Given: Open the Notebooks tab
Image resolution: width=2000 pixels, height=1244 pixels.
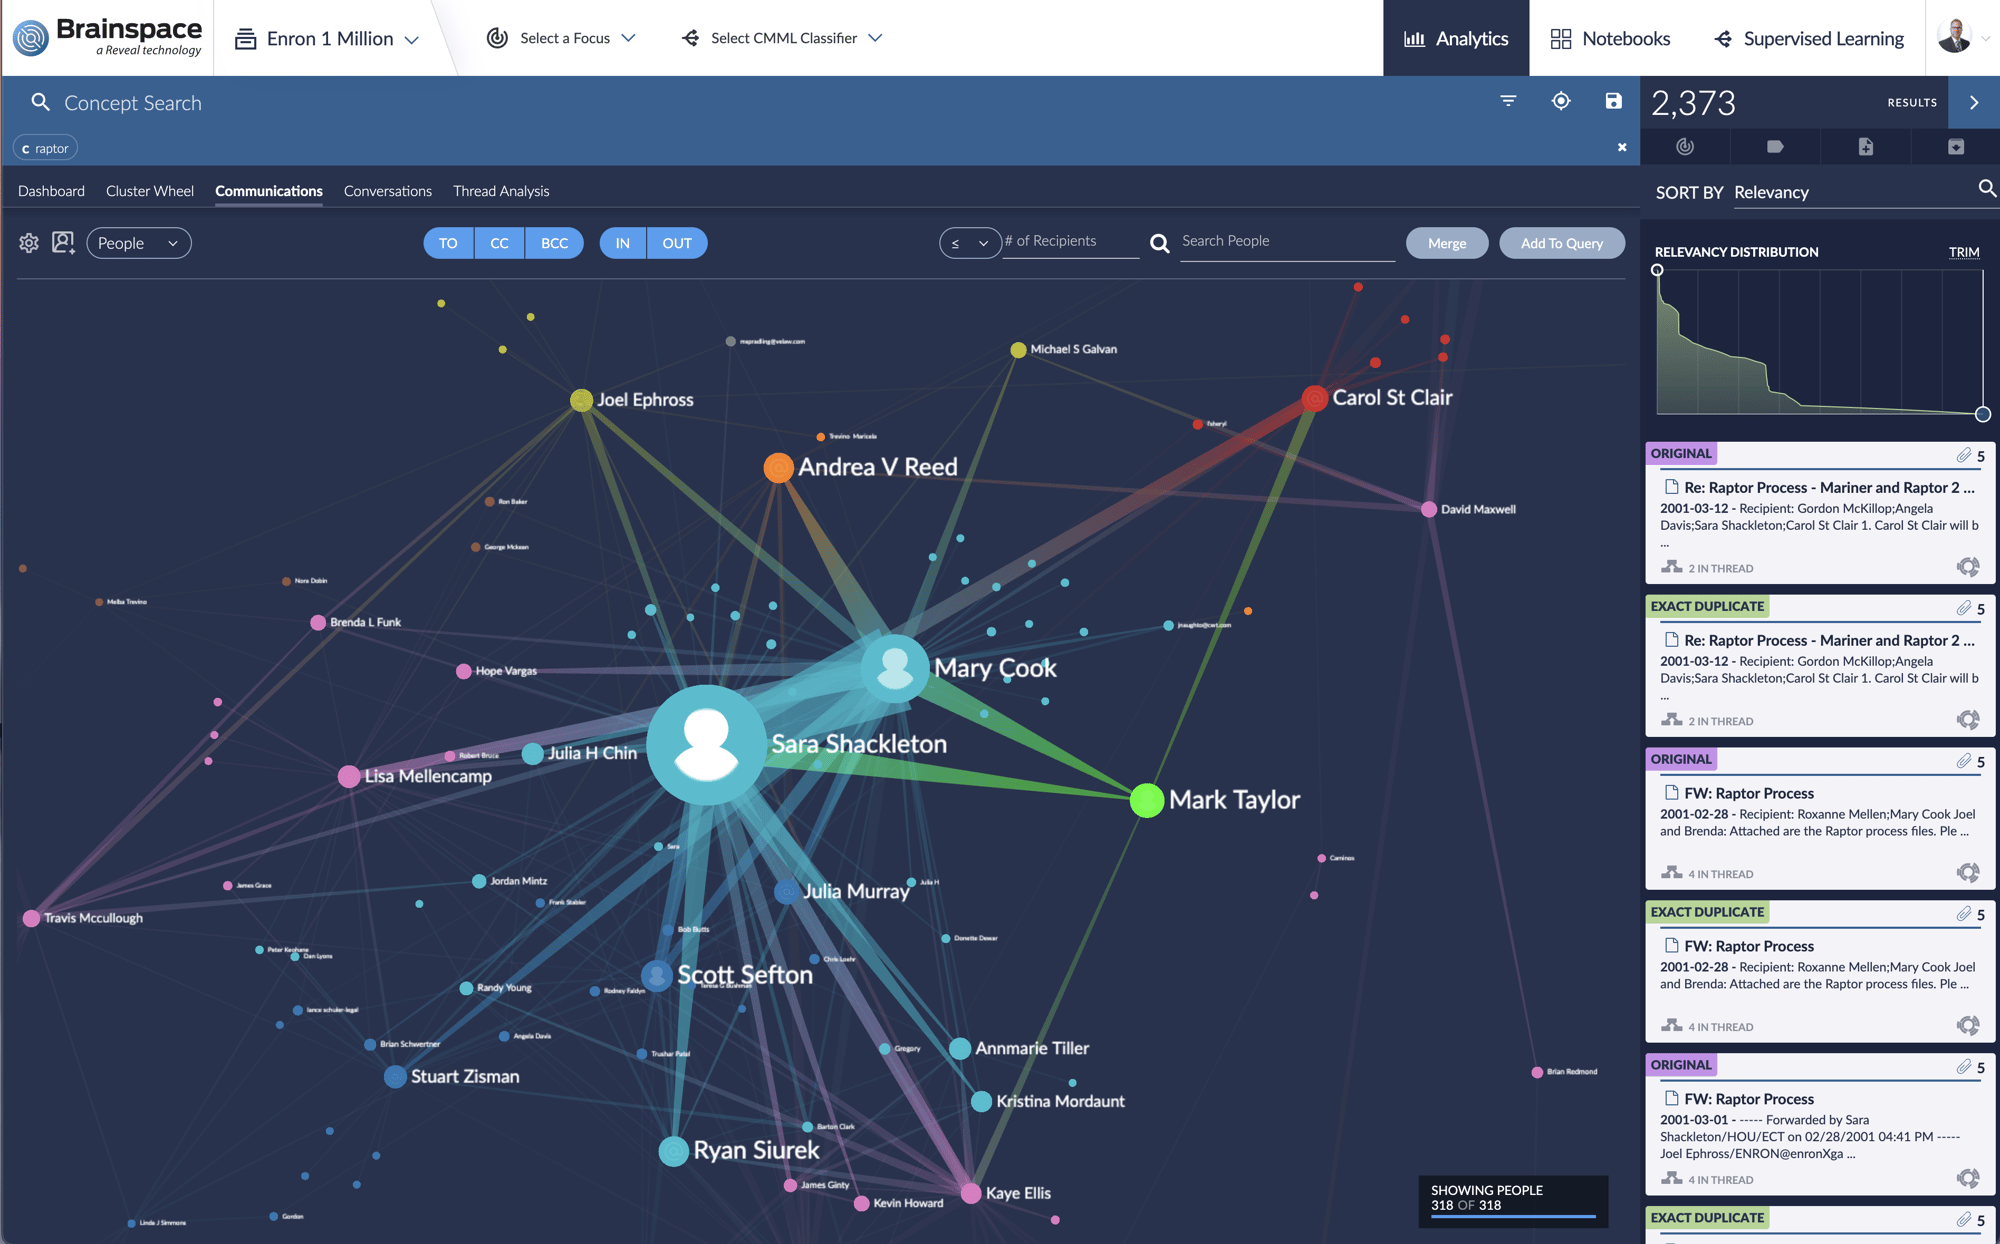Looking at the screenshot, I should point(1610,38).
